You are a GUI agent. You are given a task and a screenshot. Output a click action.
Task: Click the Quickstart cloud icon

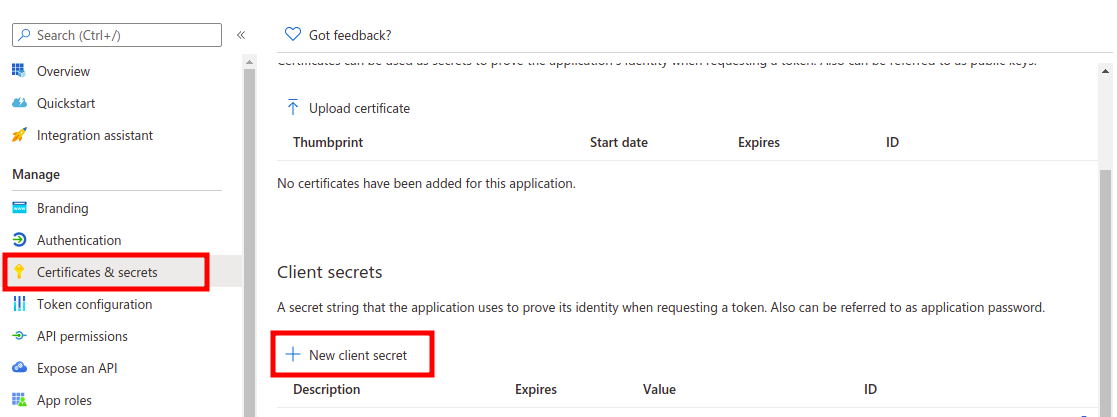(18, 103)
